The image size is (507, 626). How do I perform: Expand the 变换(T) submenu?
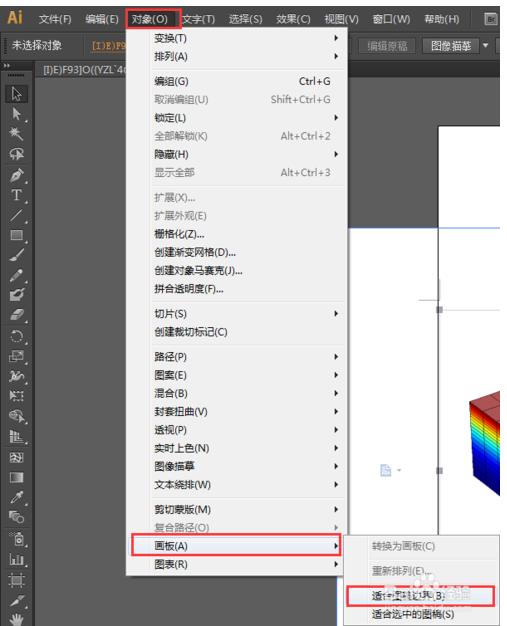[237, 38]
